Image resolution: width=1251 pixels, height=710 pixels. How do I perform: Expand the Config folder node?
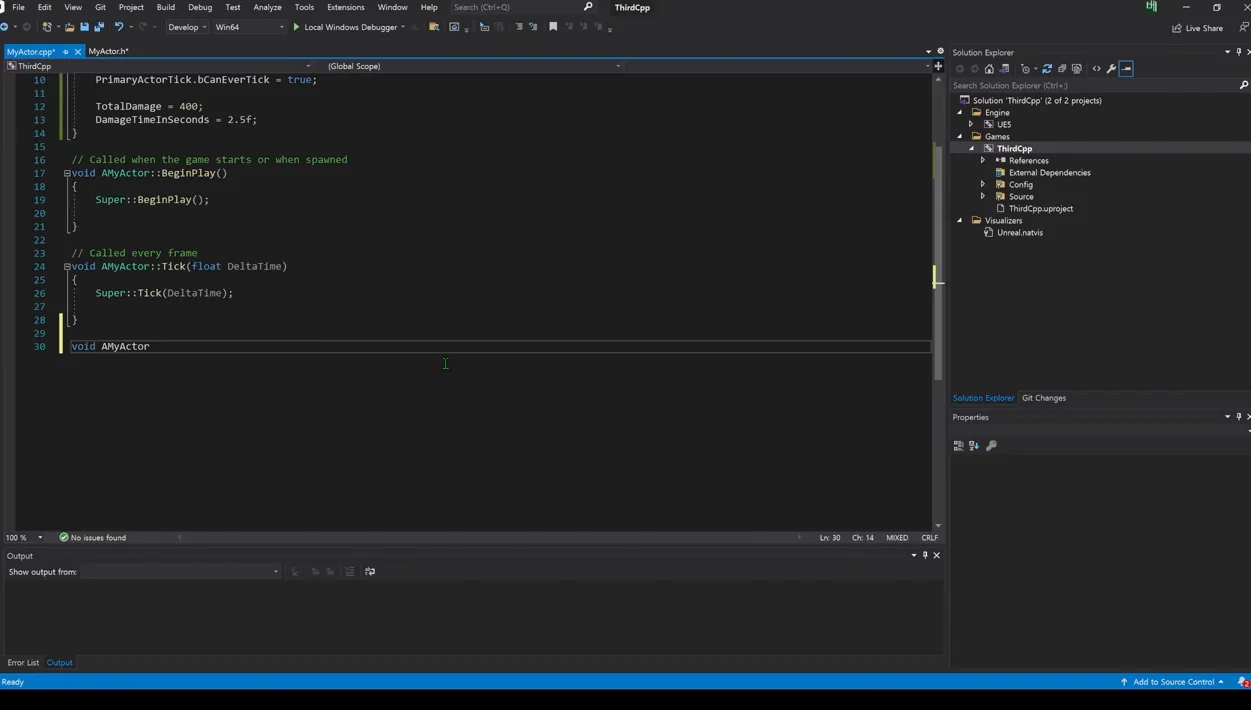click(982, 185)
